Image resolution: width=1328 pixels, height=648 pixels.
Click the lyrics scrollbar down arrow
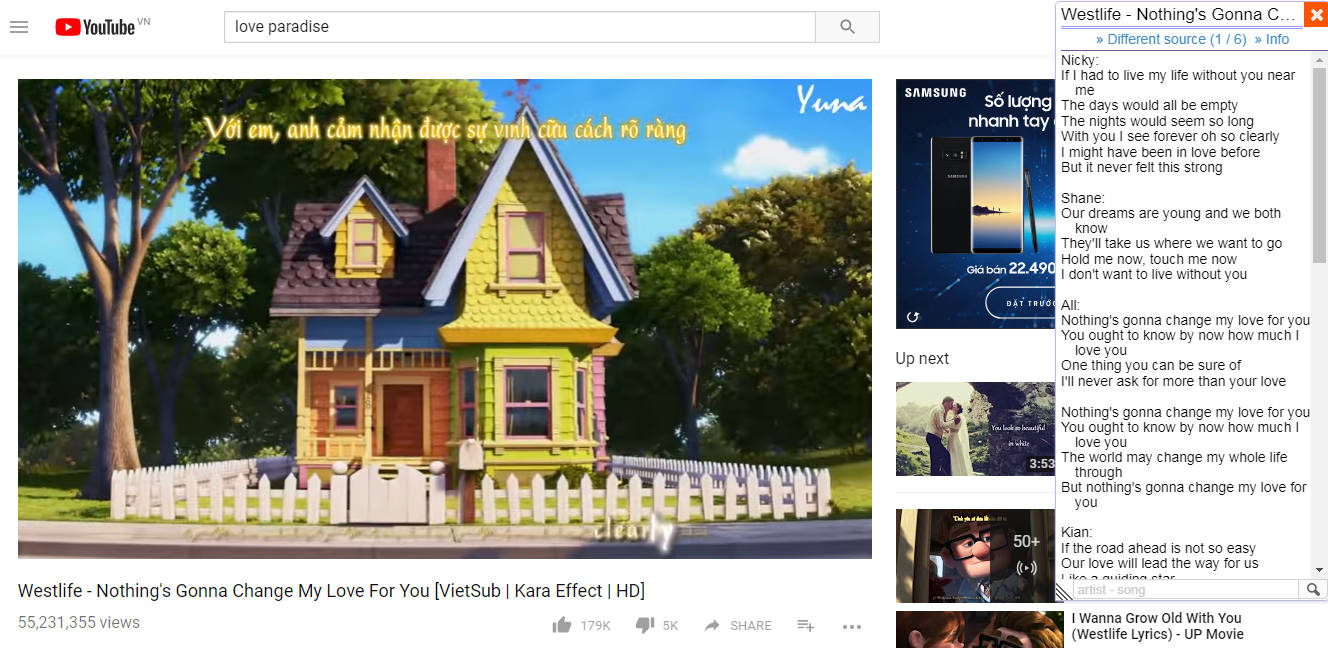(1319, 570)
